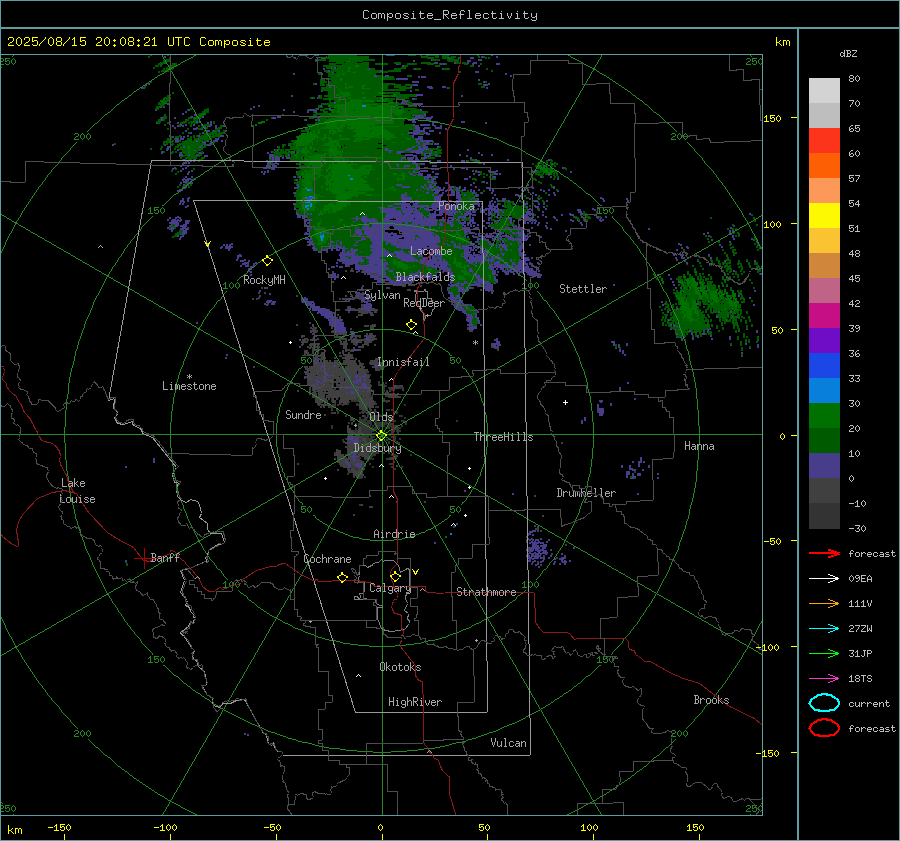Click the Calgary city label

tap(390, 588)
